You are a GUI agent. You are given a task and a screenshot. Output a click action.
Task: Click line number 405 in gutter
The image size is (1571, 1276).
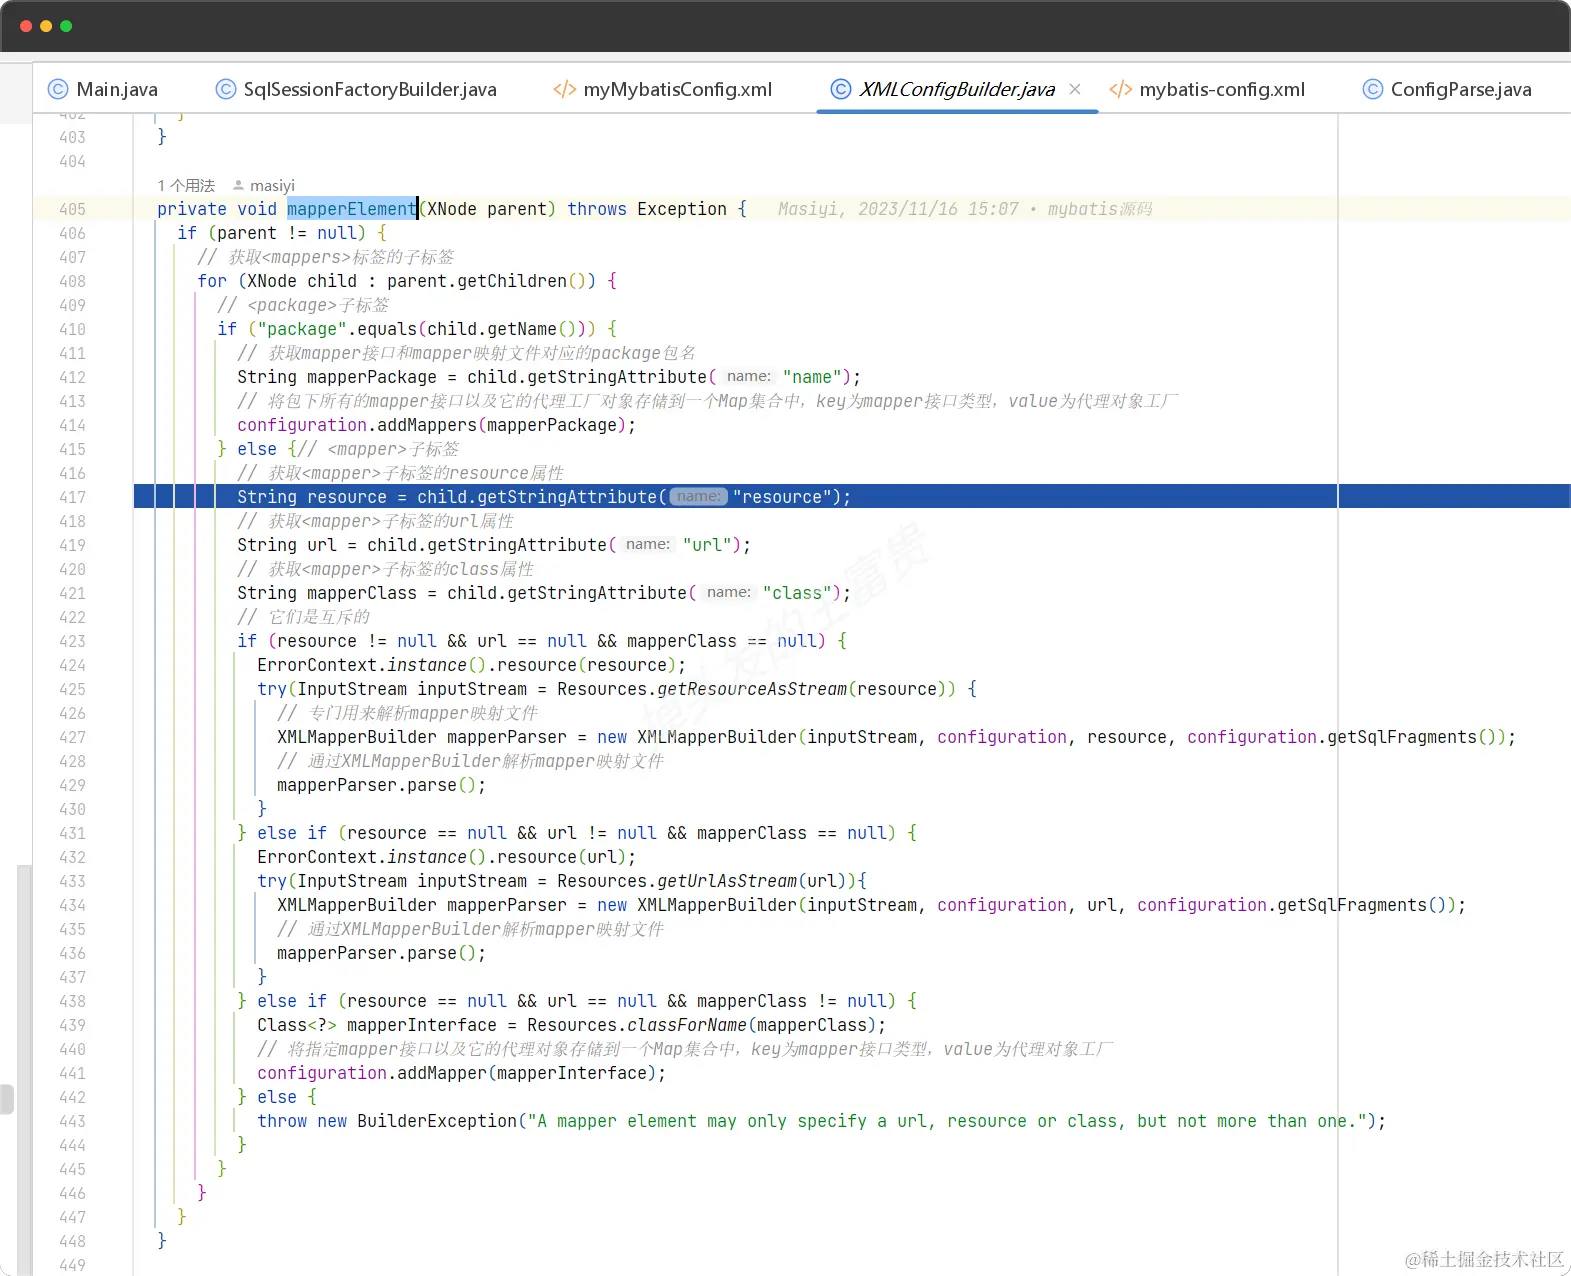click(x=72, y=209)
